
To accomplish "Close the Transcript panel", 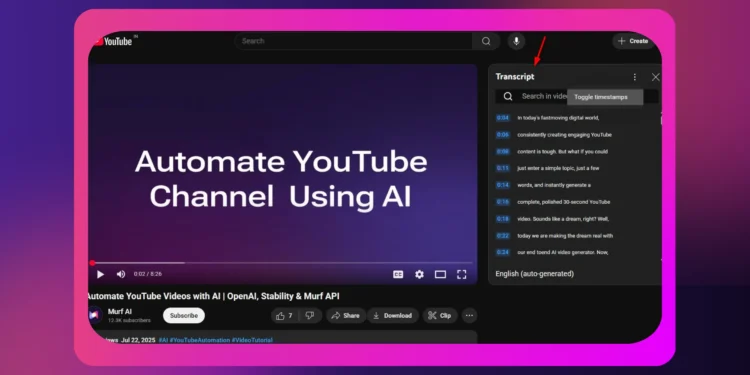I will click(x=655, y=77).
